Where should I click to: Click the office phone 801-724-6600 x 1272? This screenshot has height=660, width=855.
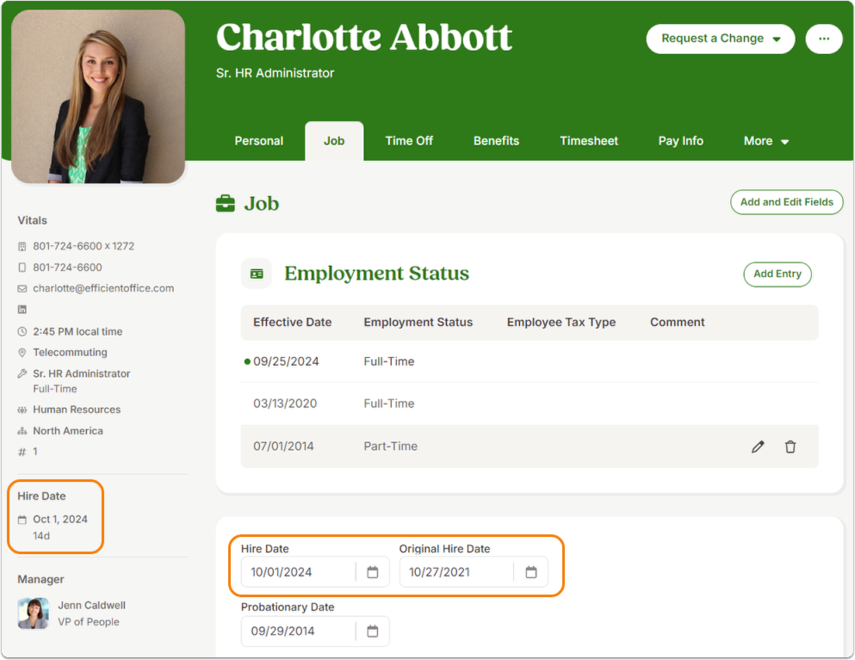coord(83,247)
